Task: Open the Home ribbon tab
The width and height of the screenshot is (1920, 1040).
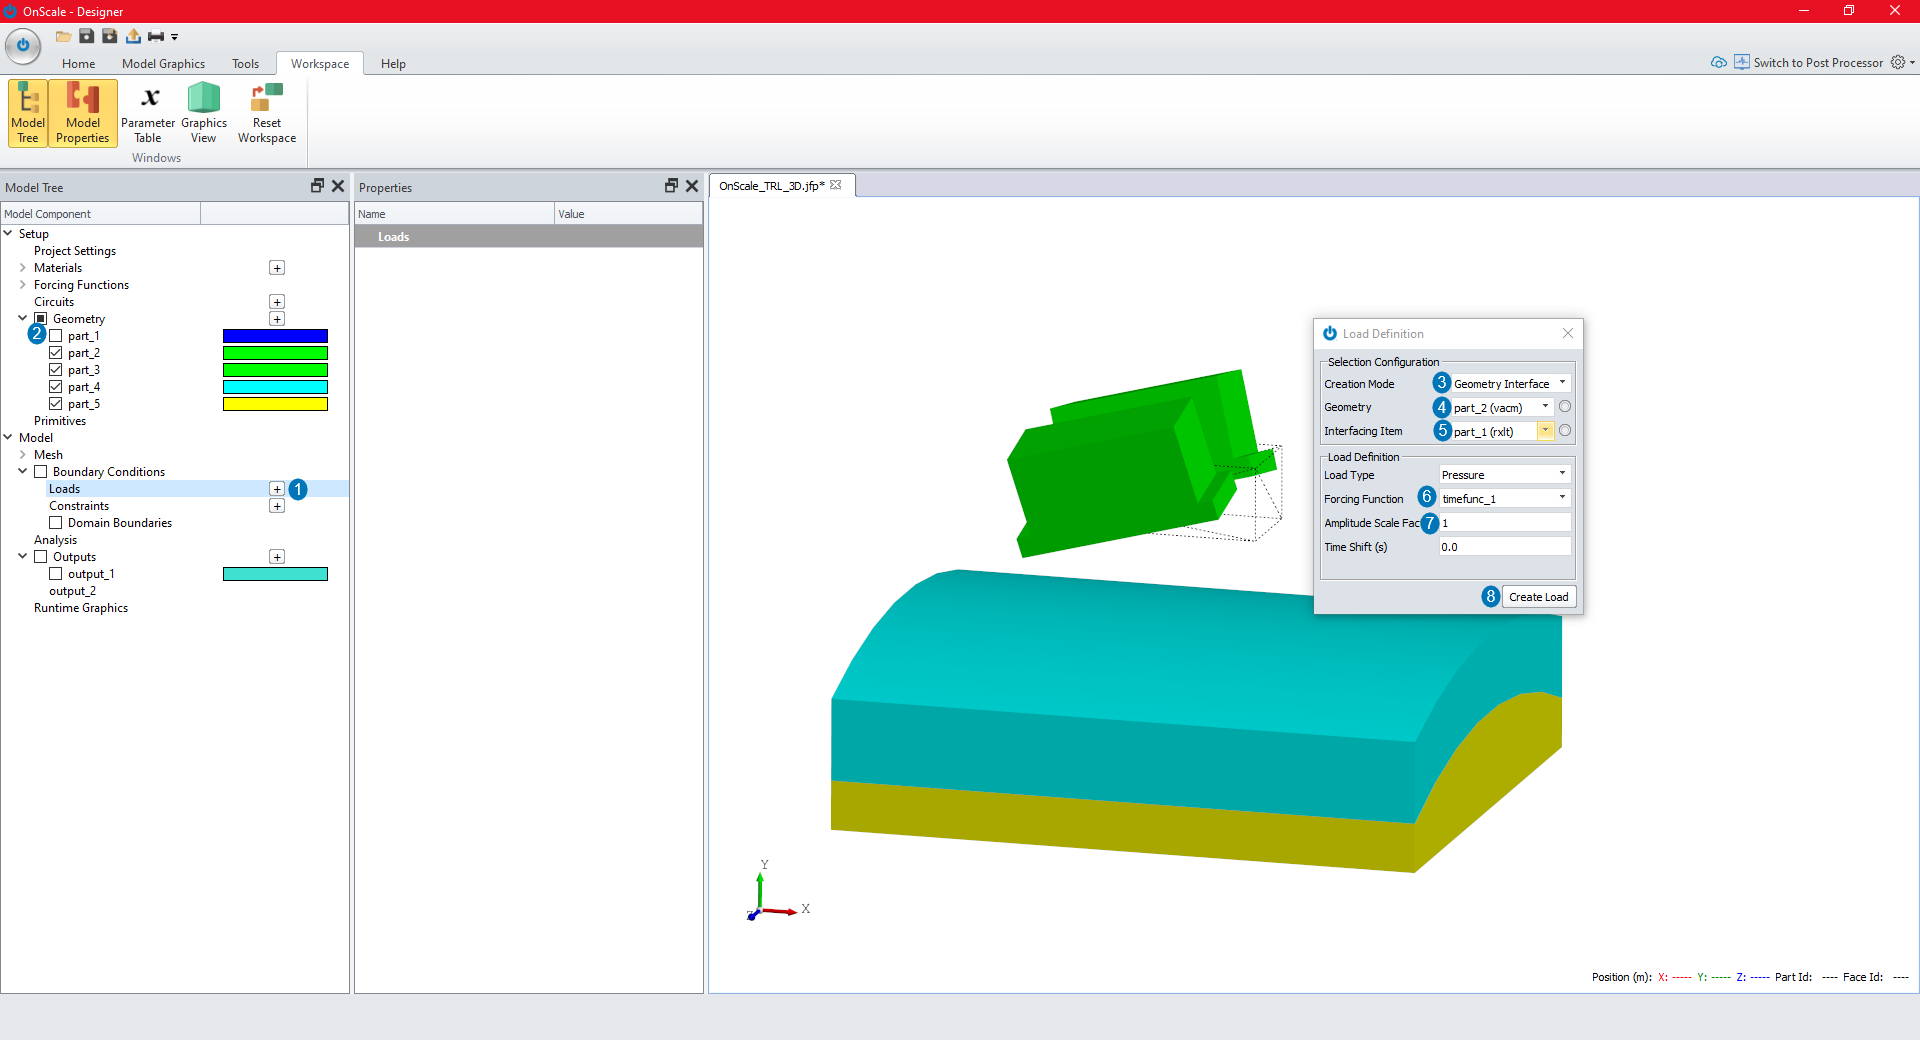Action: [x=79, y=63]
